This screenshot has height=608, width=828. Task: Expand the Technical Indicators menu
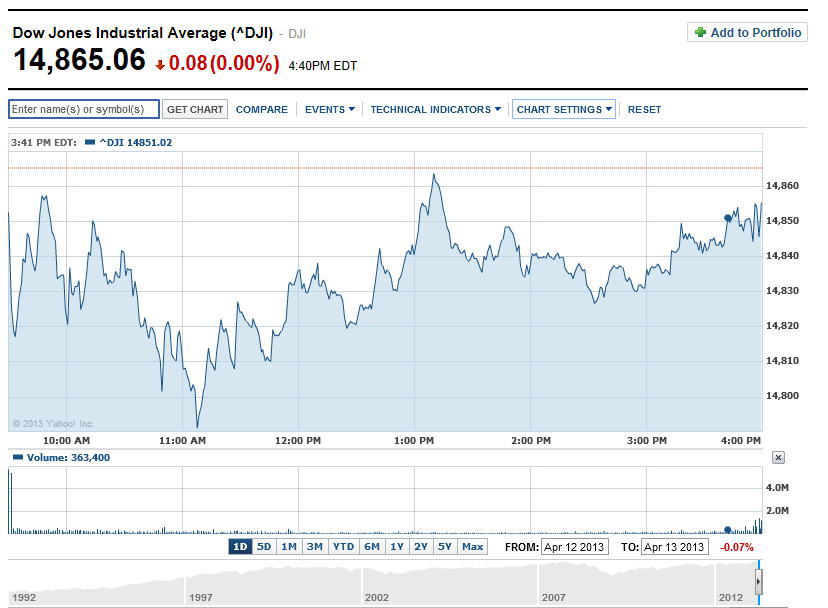pos(435,109)
